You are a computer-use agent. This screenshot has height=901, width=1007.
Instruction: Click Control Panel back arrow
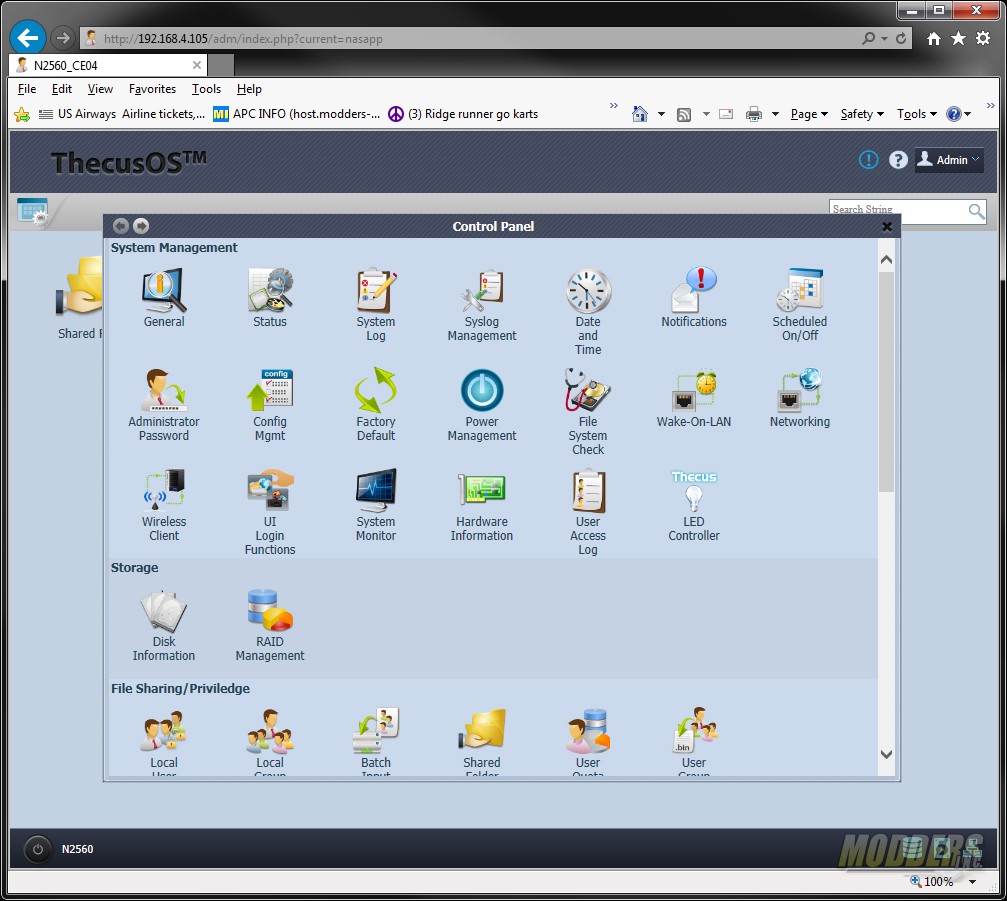(120, 226)
